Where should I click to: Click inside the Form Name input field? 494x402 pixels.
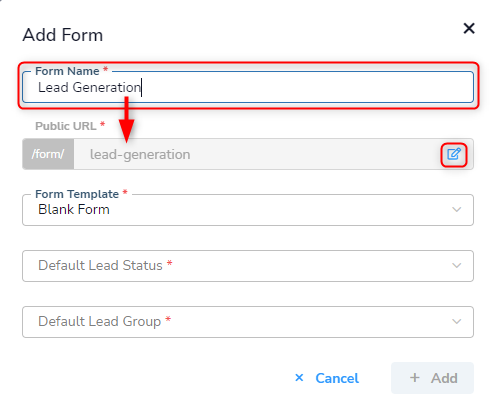(248, 87)
